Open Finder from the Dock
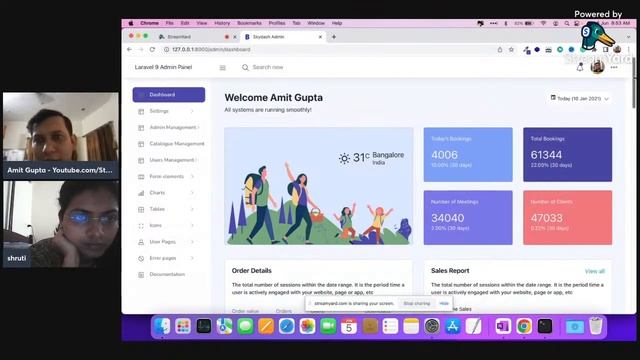Image resolution: width=640 pixels, height=360 pixels. pyautogui.click(x=162, y=327)
